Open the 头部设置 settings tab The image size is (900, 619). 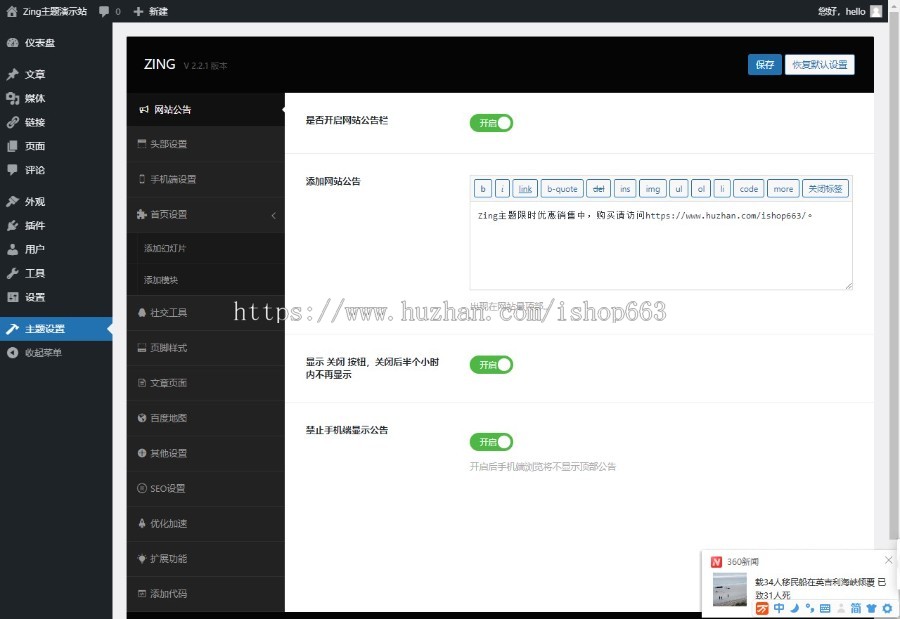[x=205, y=144]
